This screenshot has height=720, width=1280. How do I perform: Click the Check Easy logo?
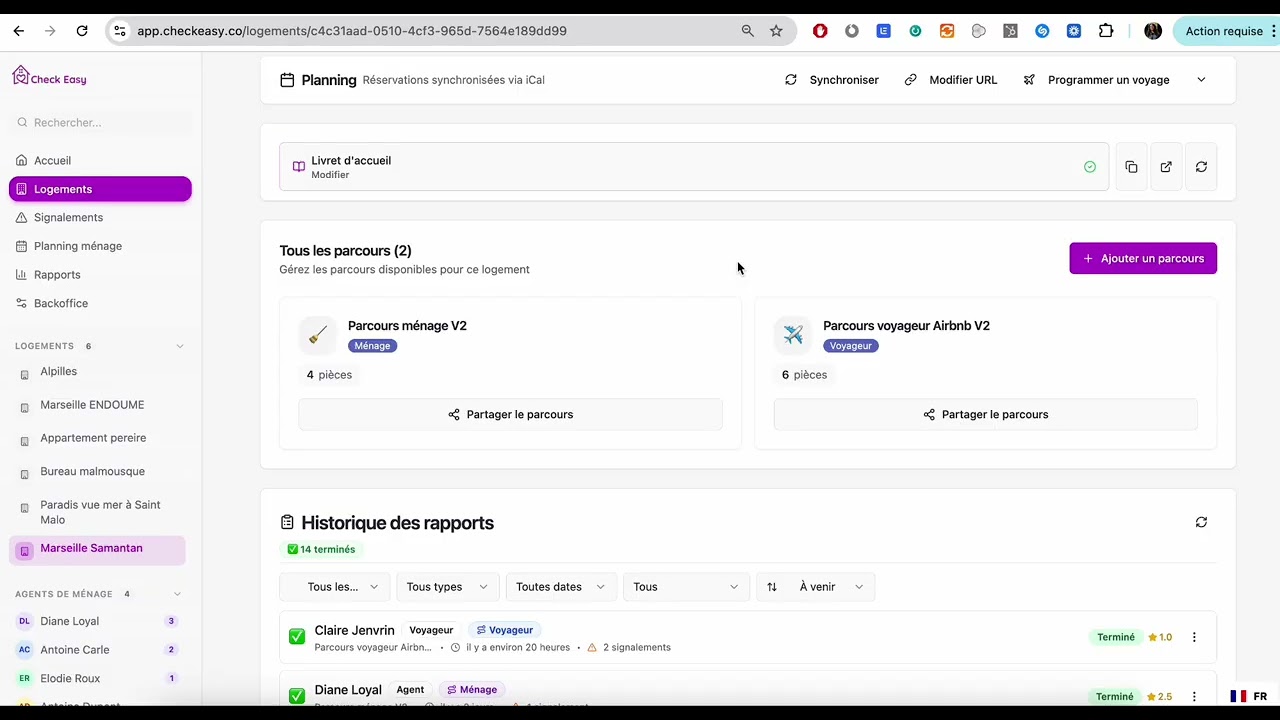click(x=49, y=76)
